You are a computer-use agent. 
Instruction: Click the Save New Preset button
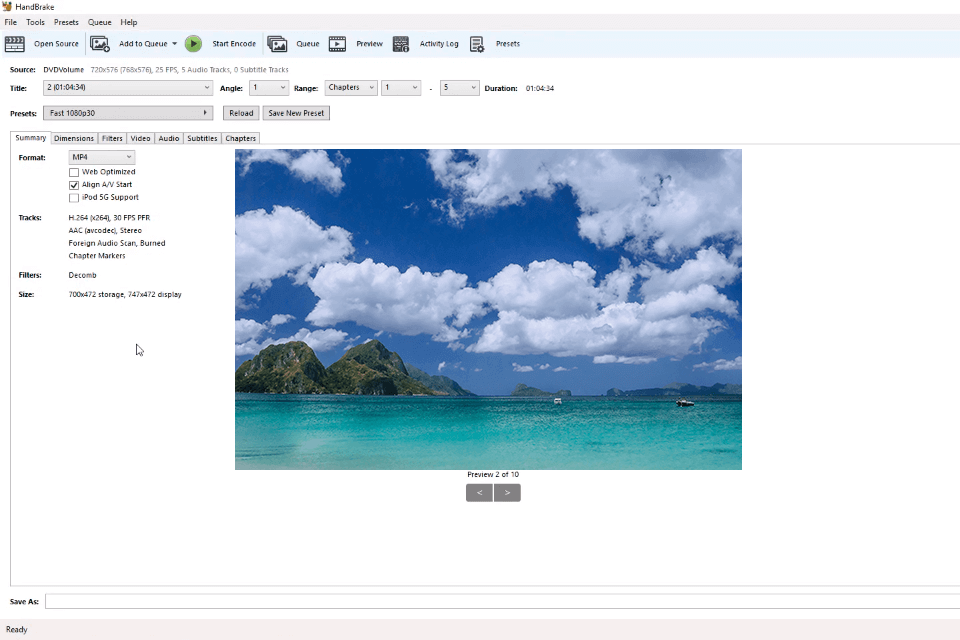[295, 112]
